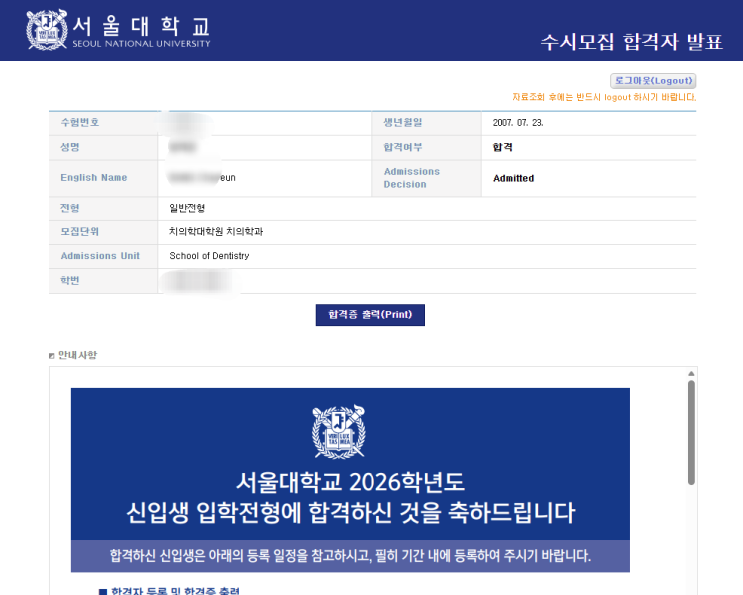Screen dimensions: 743x595
Task: Click the 로그아웃(Logout) button
Action: point(653,81)
